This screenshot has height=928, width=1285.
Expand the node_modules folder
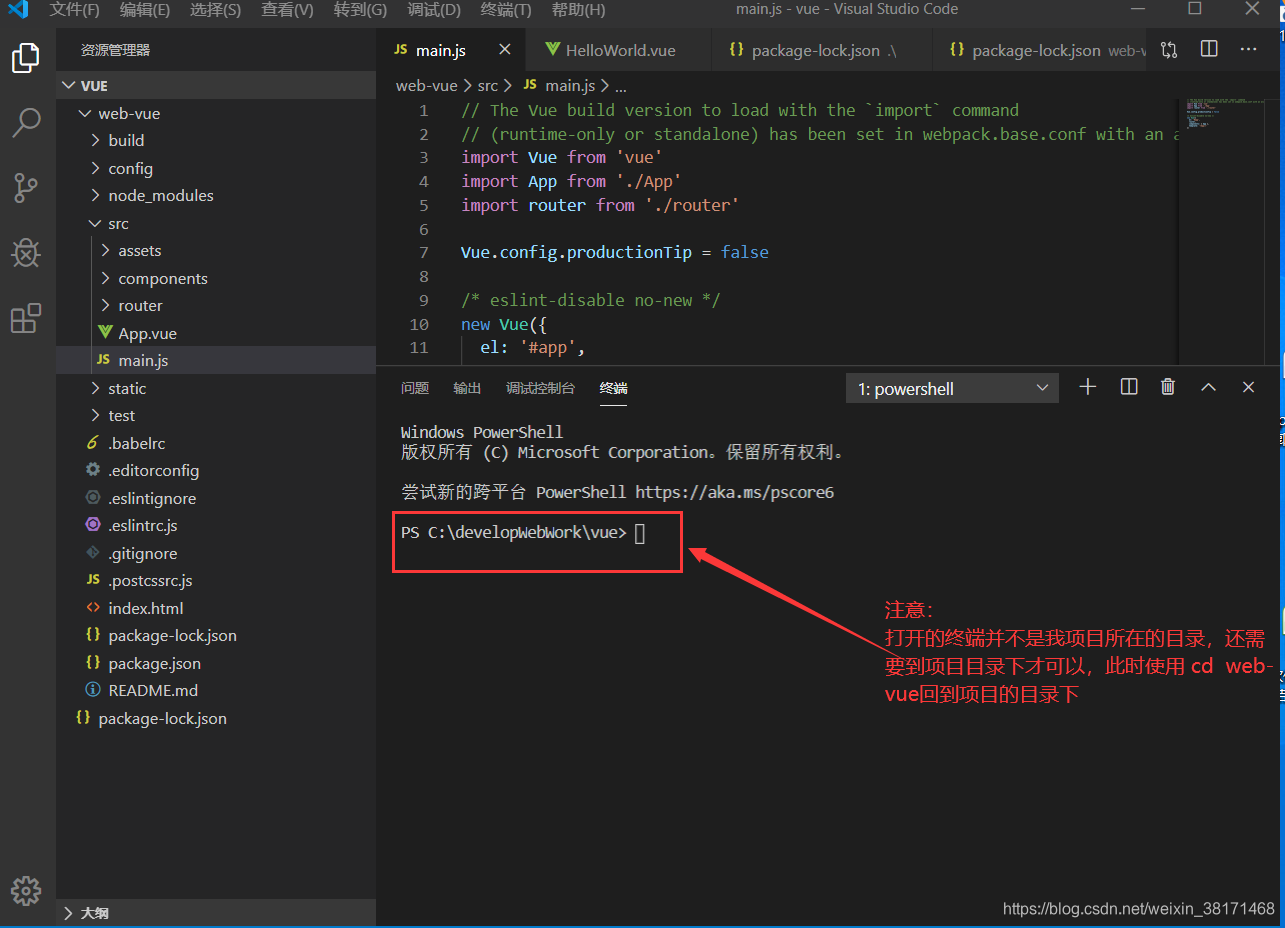point(216,196)
